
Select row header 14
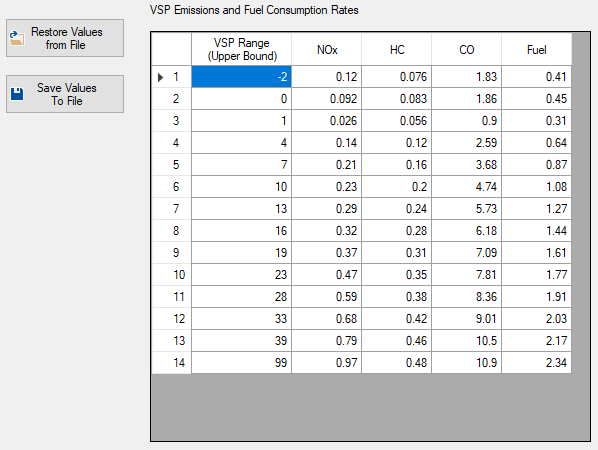tap(172, 363)
